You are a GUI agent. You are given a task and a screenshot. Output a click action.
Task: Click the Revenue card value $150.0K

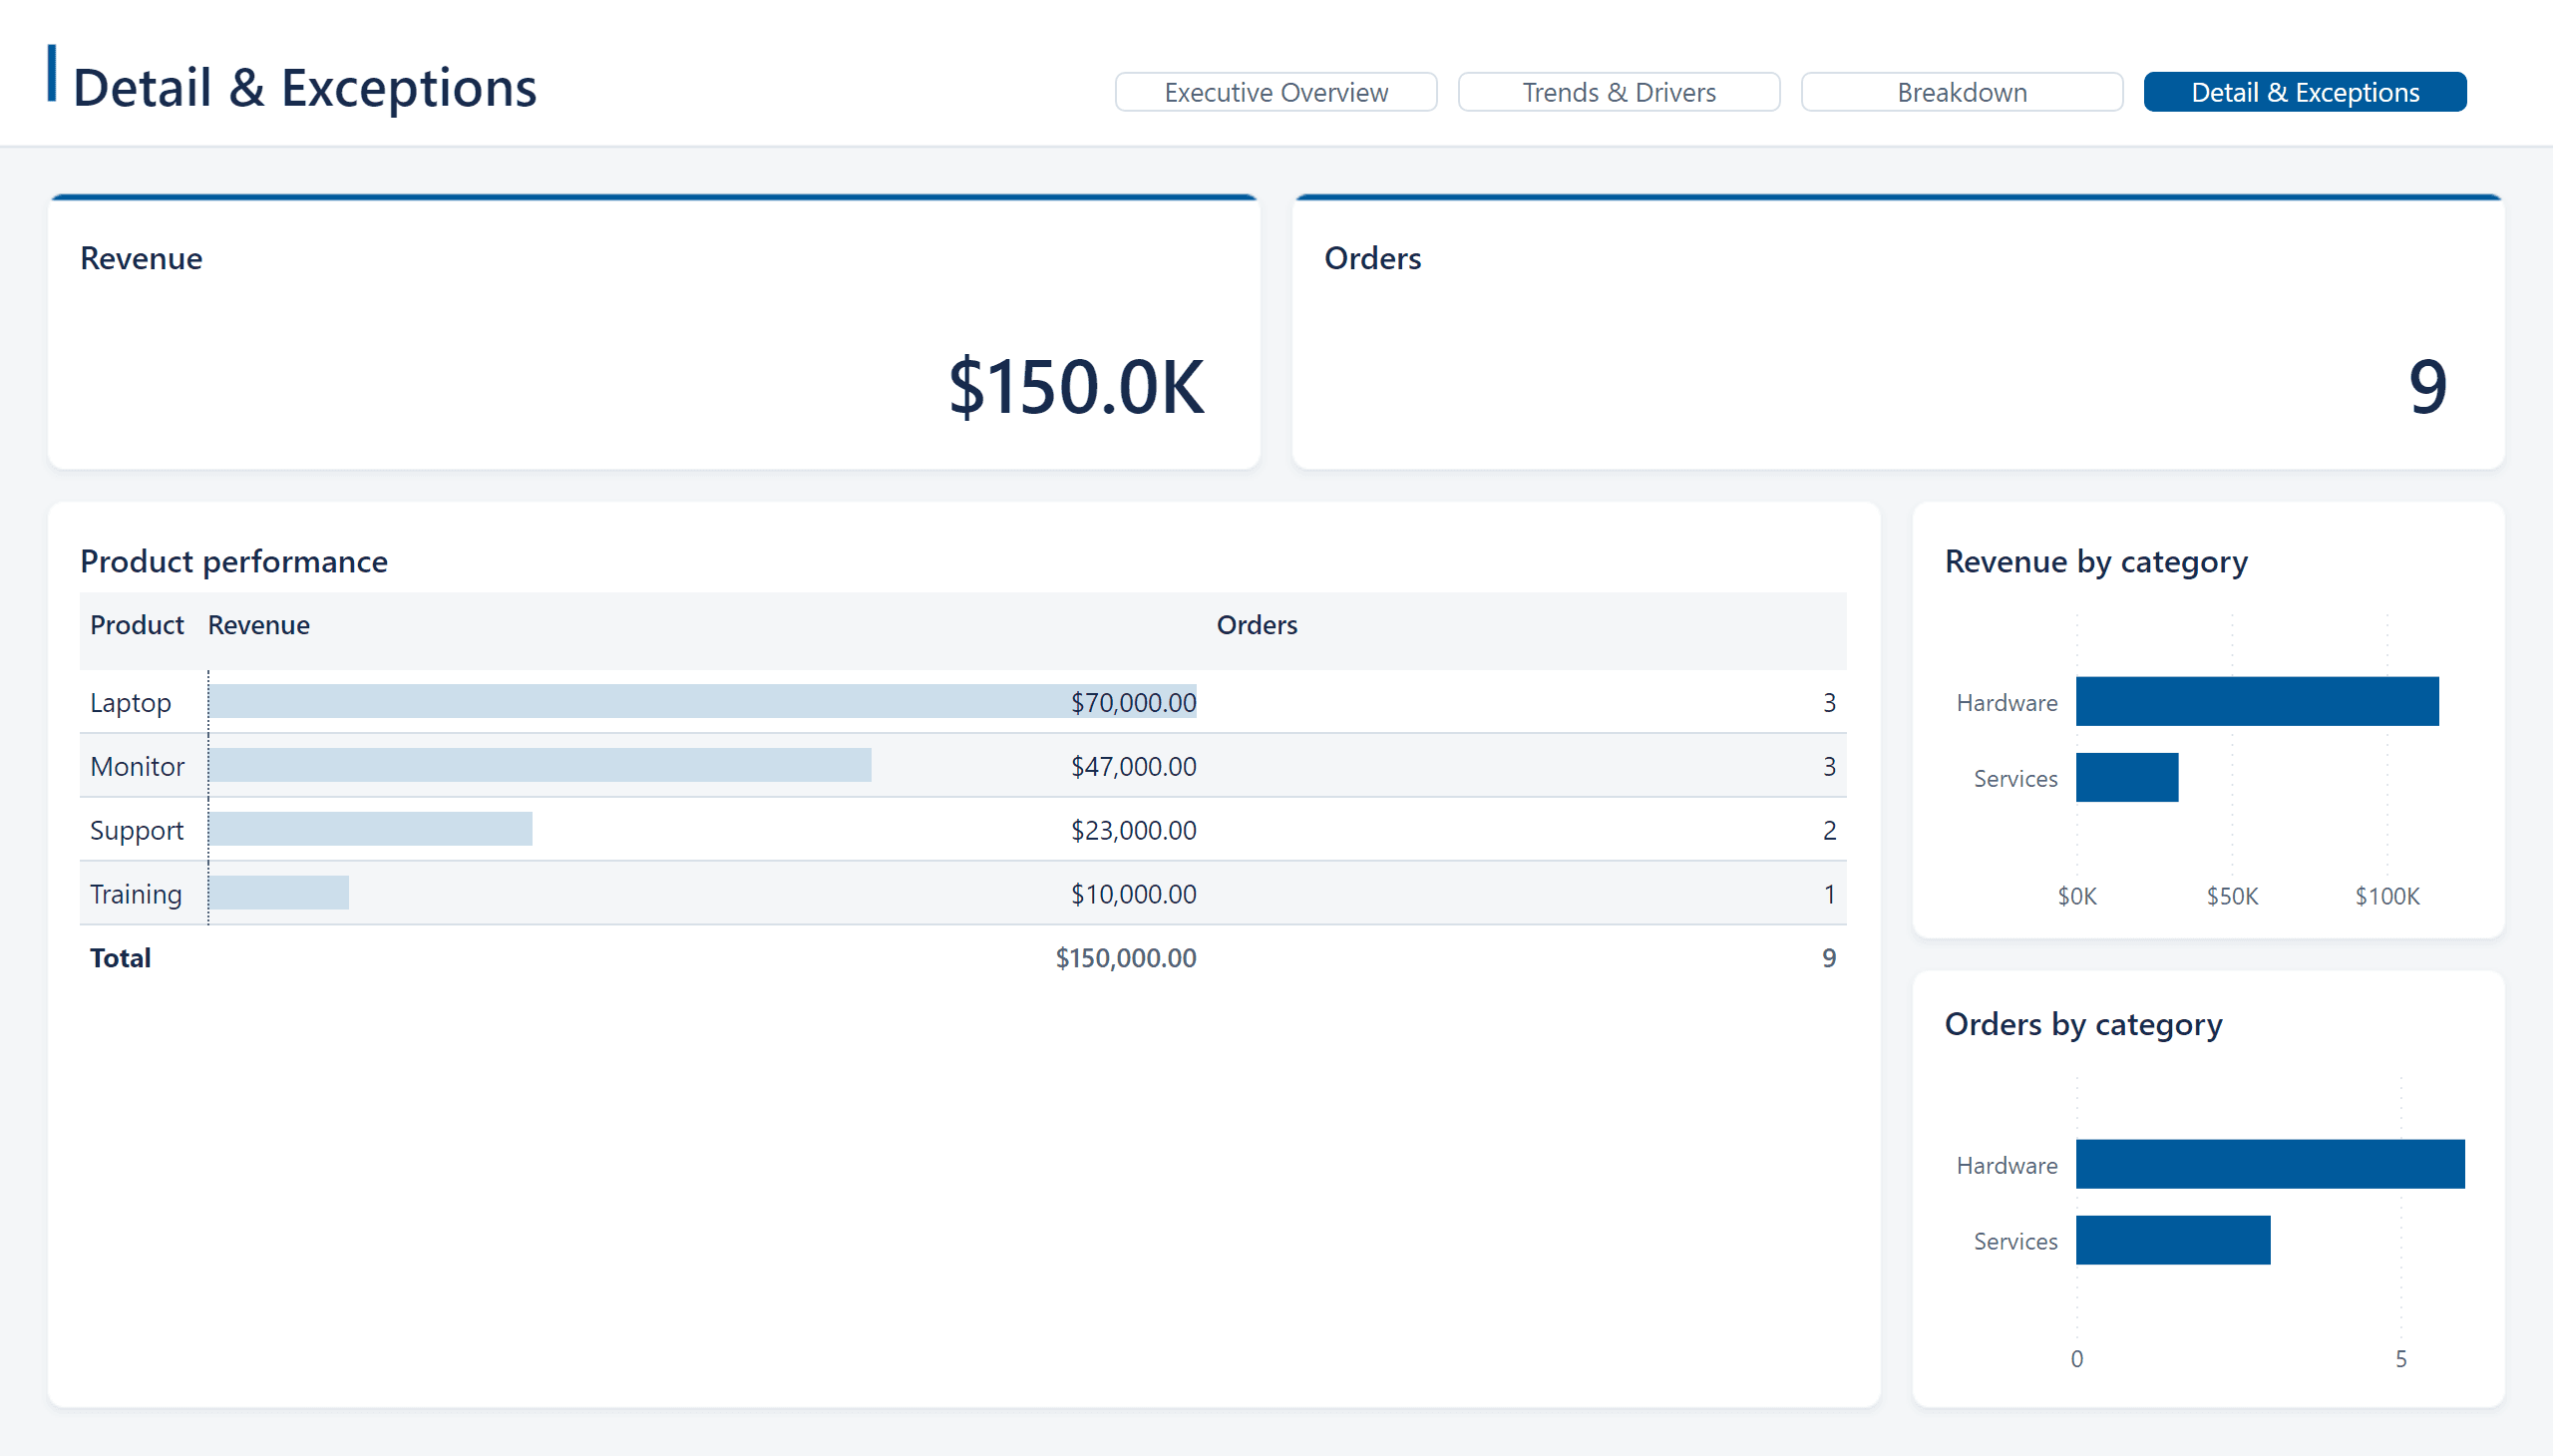pyautogui.click(x=1076, y=387)
